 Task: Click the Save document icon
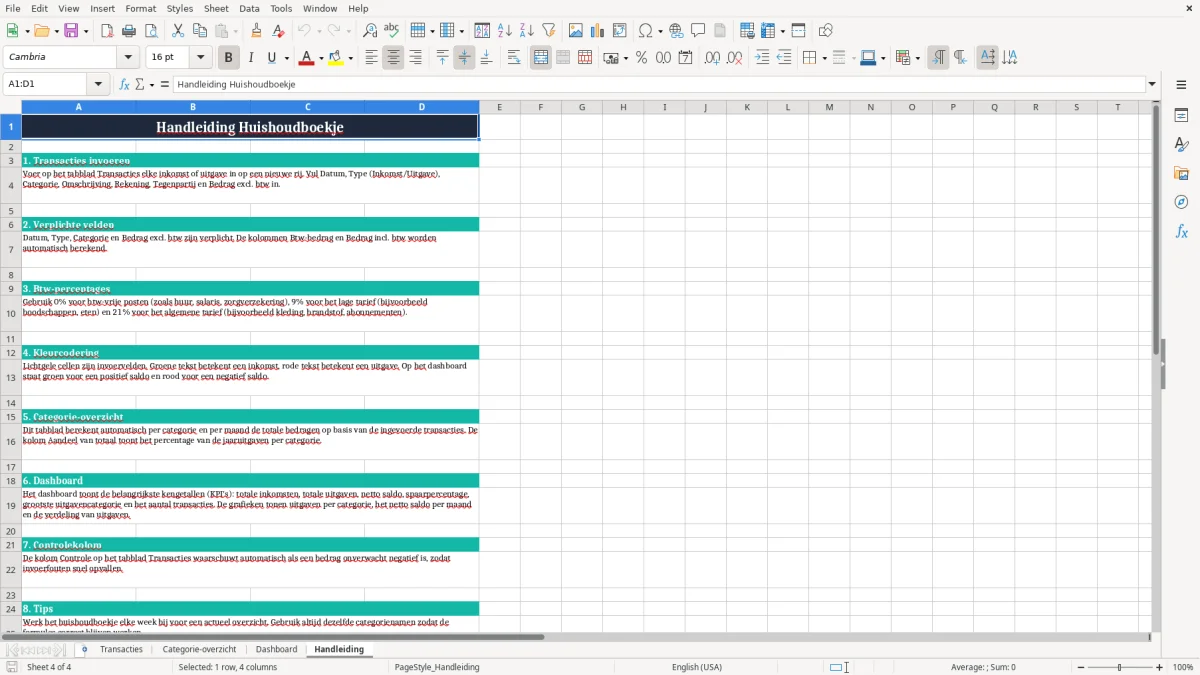(71, 31)
